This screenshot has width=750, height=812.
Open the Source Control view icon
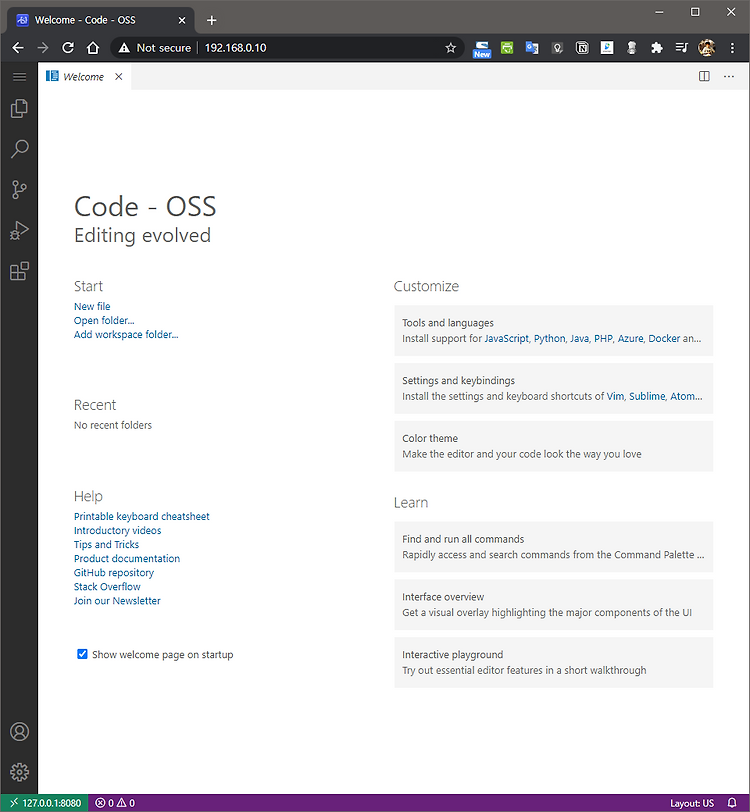(19, 190)
